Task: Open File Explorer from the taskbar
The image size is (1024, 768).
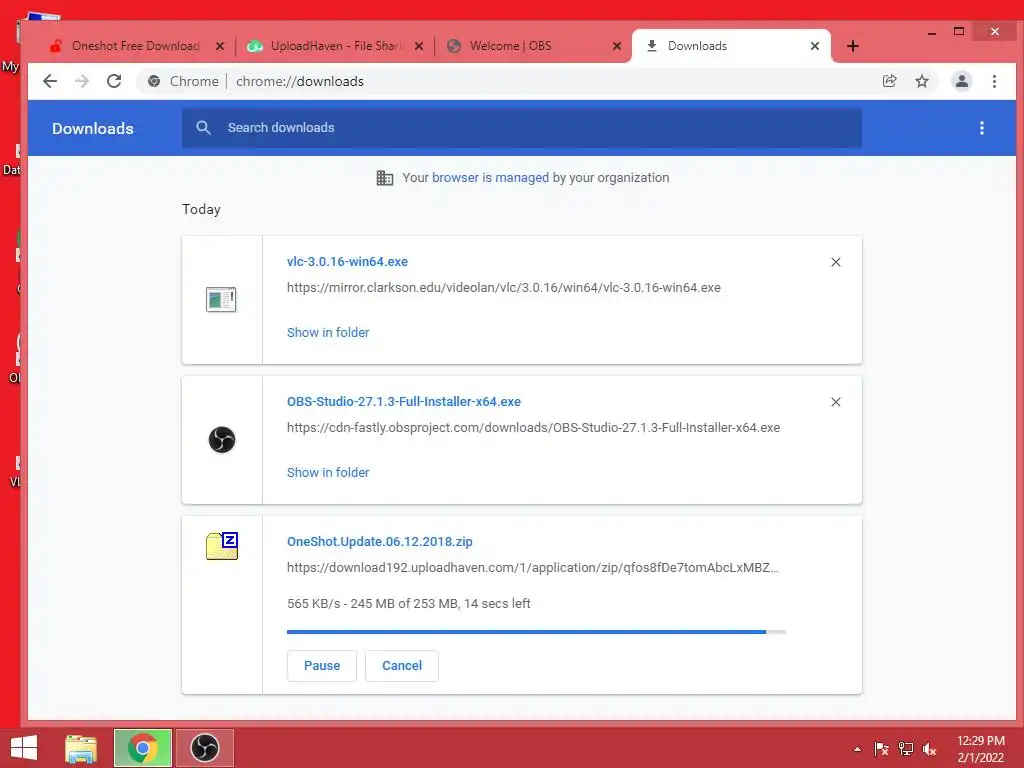Action: point(81,748)
